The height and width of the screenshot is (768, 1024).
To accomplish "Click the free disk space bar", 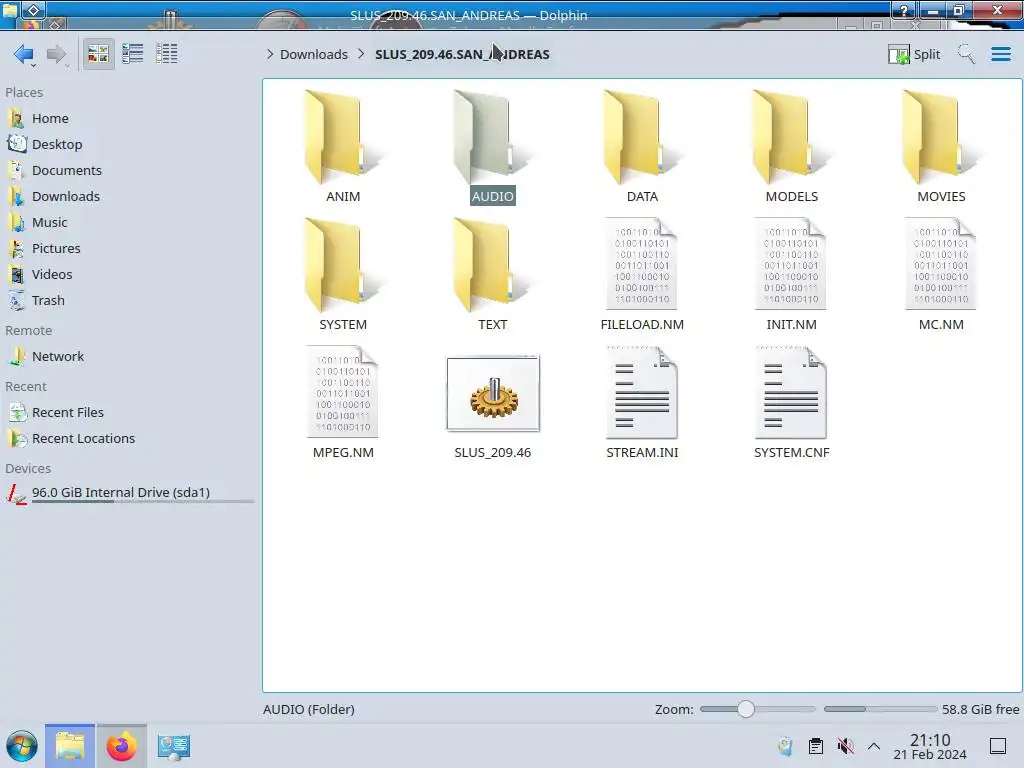I will click(x=880, y=709).
